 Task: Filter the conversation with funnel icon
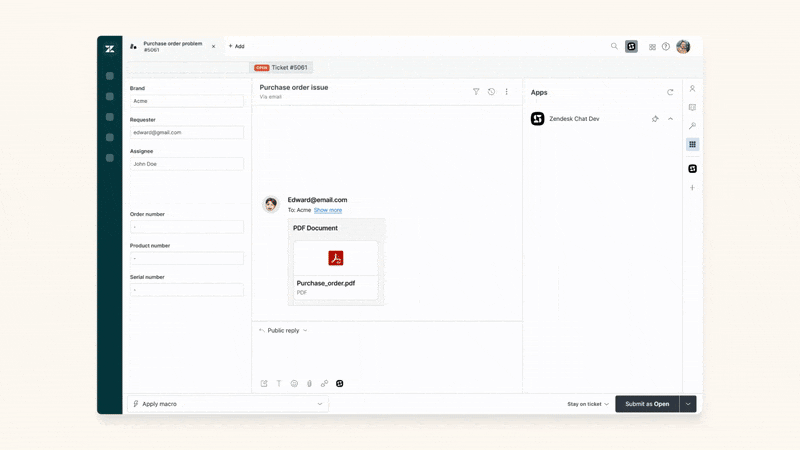pos(476,92)
